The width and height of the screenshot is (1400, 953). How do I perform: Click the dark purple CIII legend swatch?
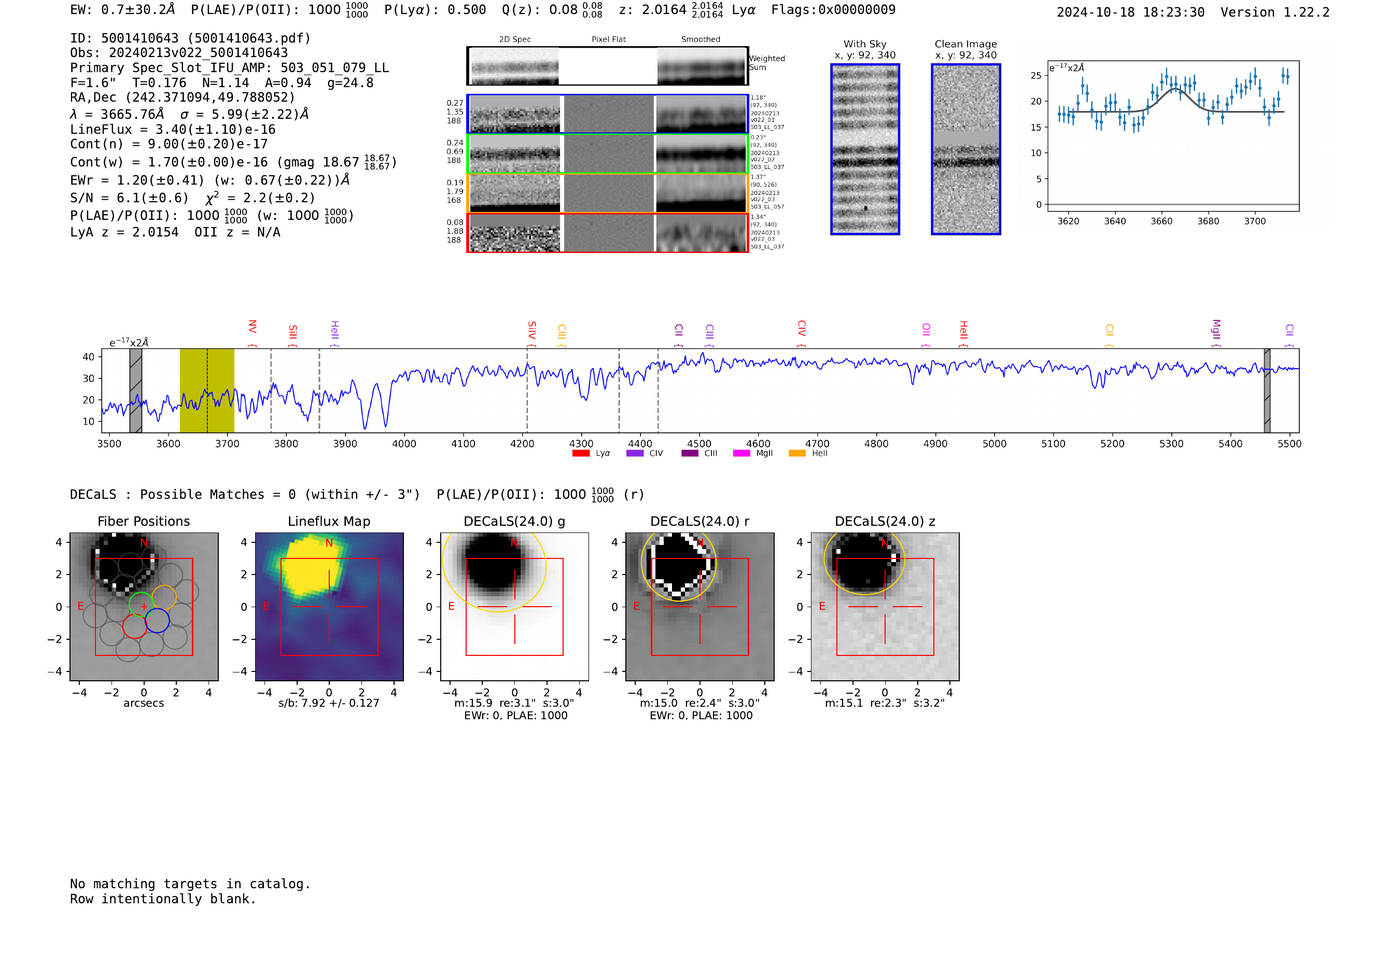coord(689,453)
